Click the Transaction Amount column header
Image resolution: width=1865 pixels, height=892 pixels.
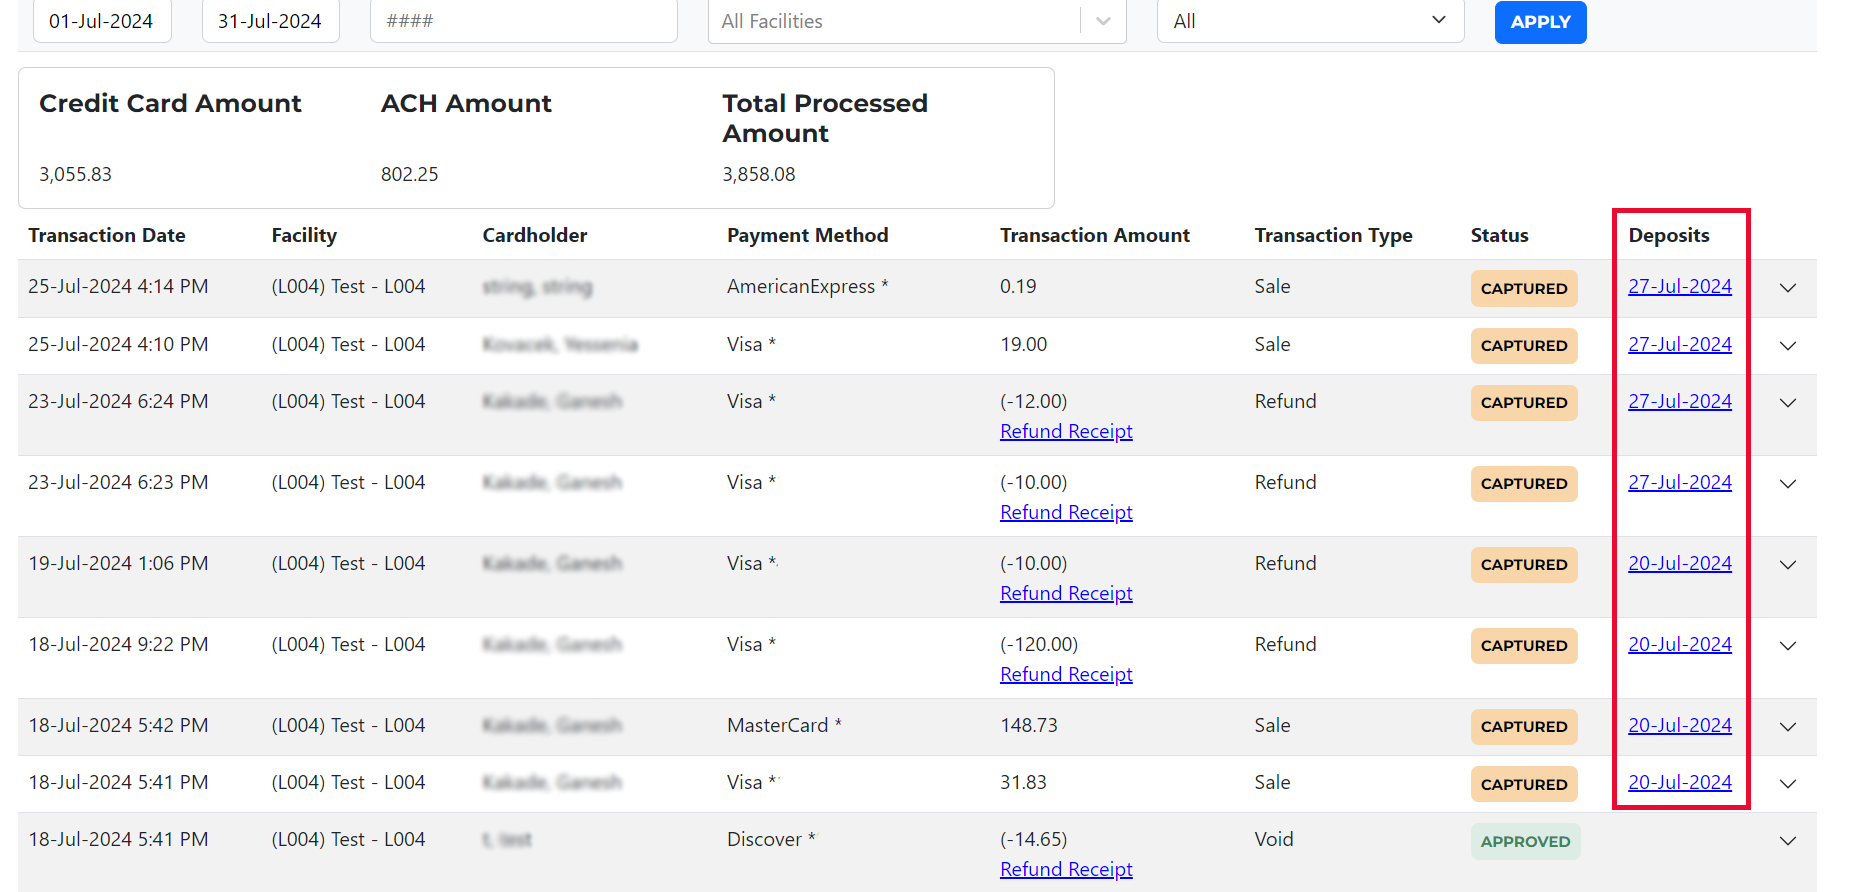tap(1095, 235)
